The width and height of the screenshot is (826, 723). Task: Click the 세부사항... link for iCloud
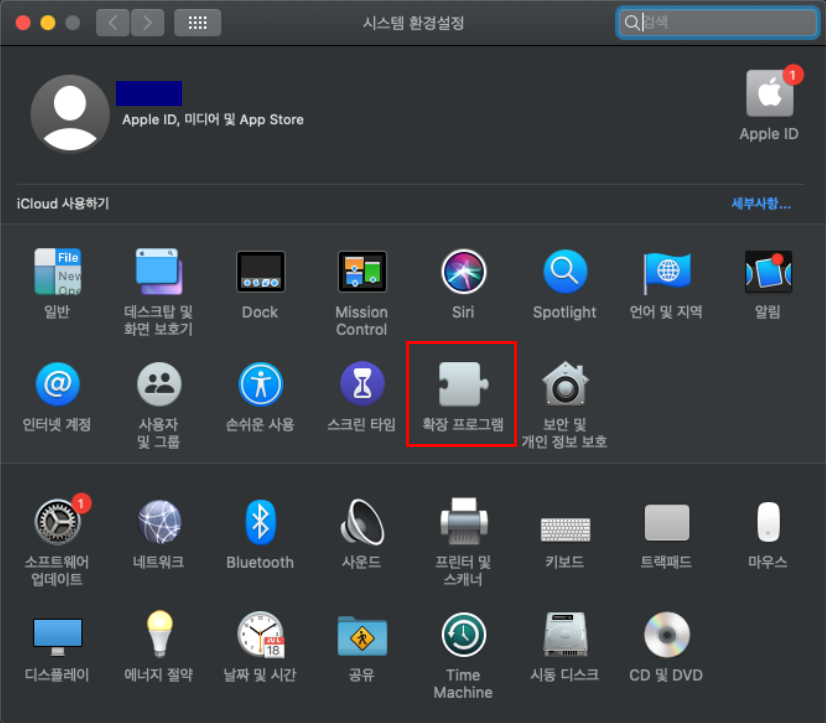pos(761,204)
